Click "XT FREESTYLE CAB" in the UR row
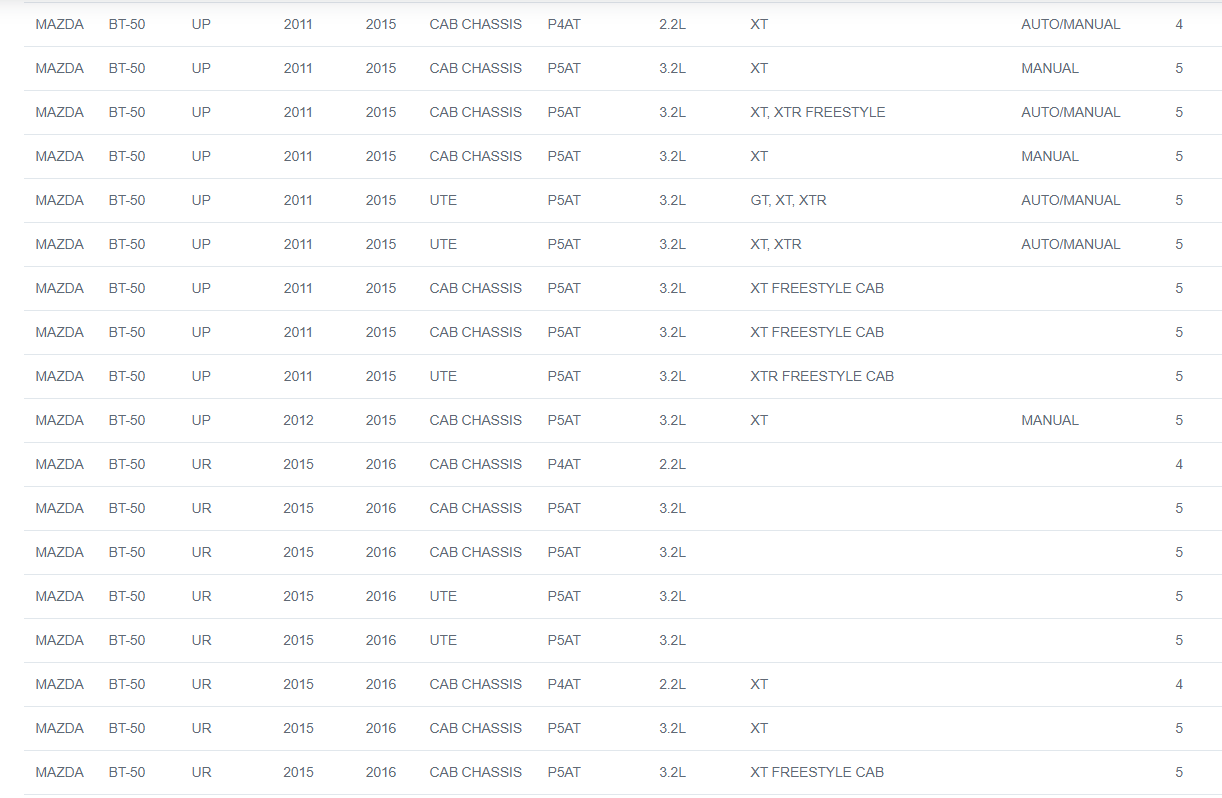Screen dimensions: 1222x798 pyautogui.click(x=817, y=772)
